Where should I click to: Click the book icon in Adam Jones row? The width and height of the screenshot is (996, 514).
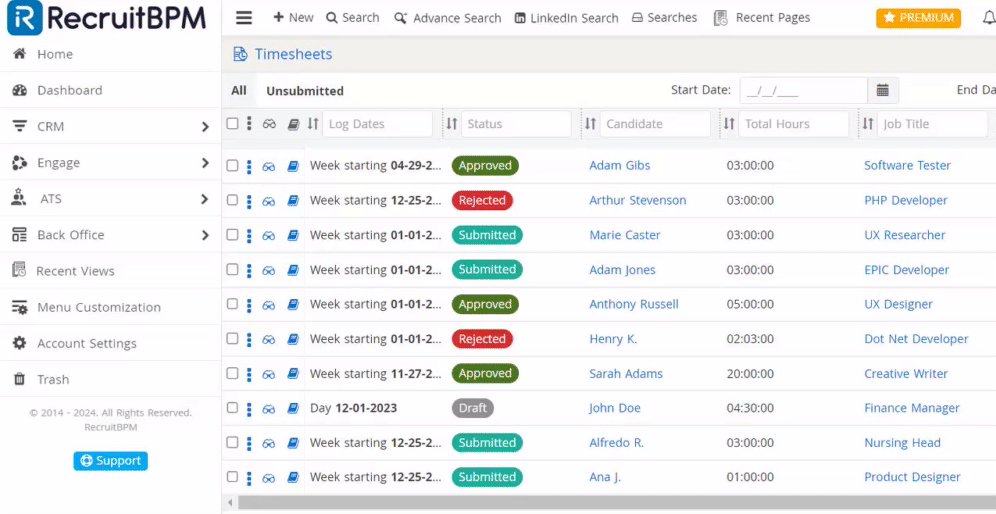click(293, 270)
